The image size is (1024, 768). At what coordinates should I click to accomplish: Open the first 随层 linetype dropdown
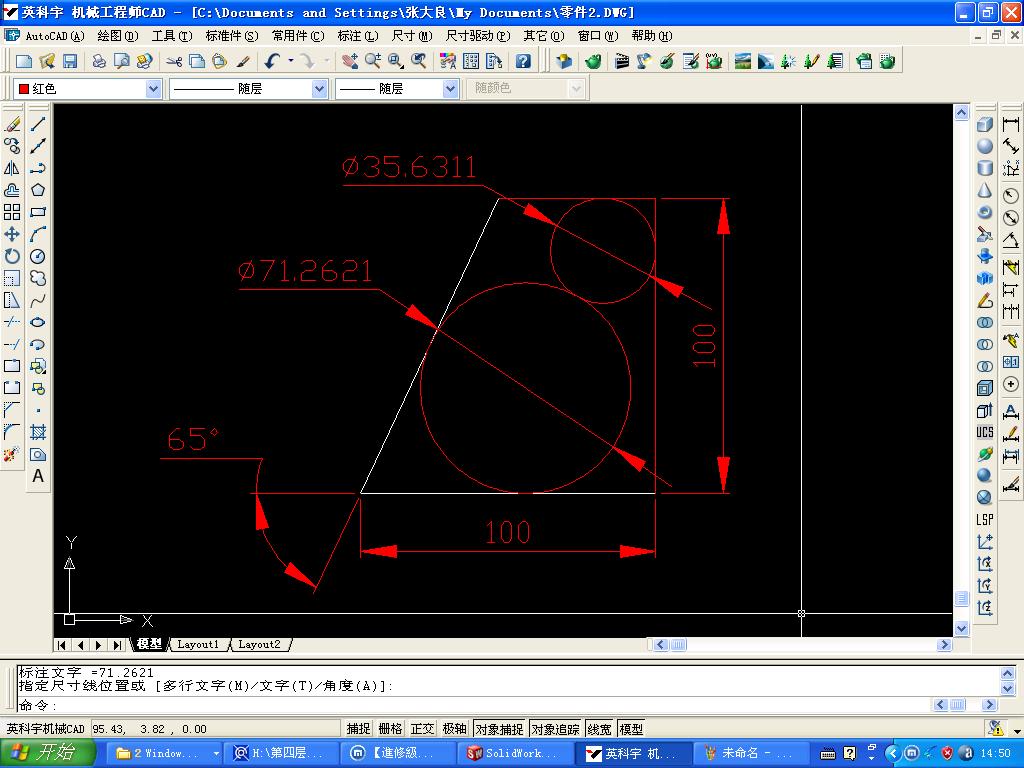pyautogui.click(x=319, y=88)
